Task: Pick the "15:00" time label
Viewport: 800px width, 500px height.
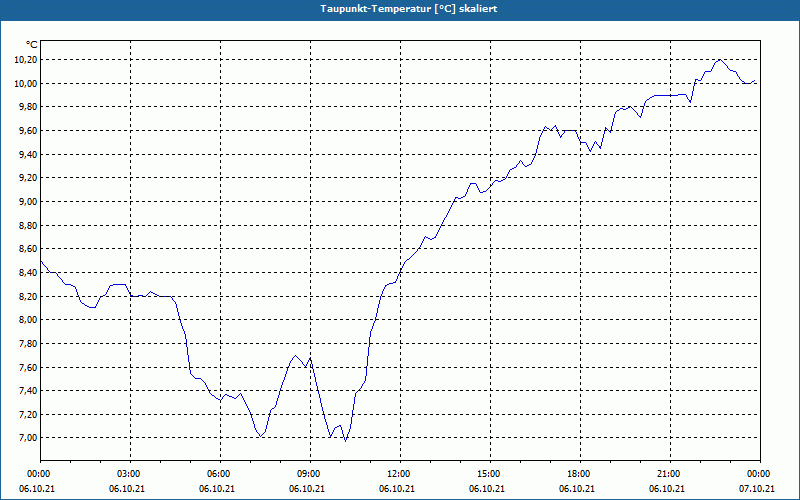Action: point(487,473)
